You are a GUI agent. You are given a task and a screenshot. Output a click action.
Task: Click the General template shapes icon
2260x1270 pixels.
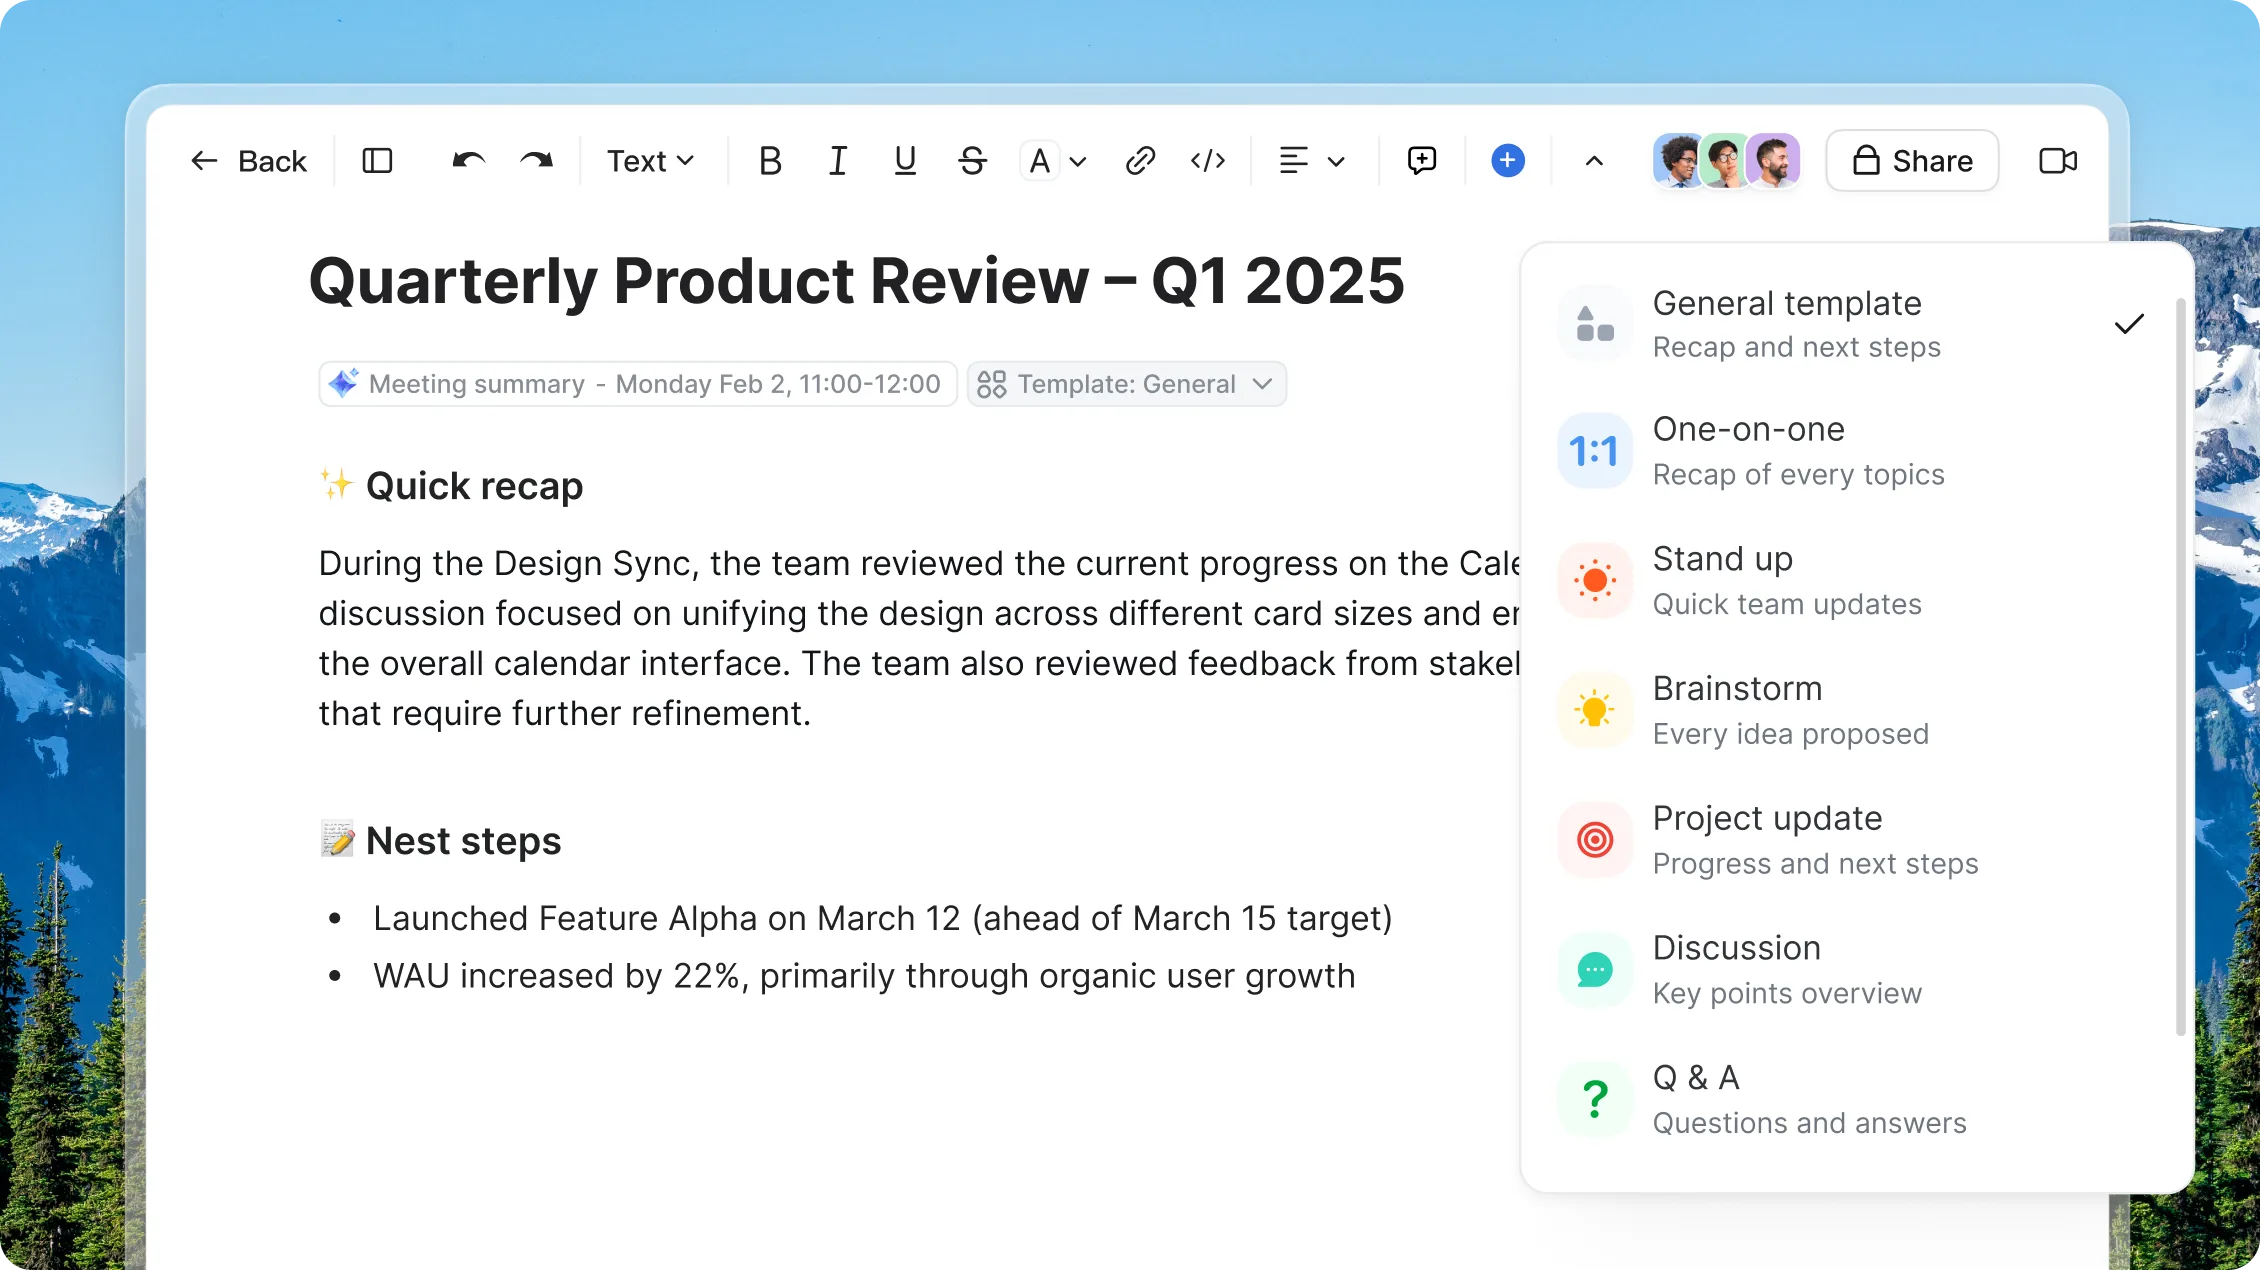pos(1595,324)
